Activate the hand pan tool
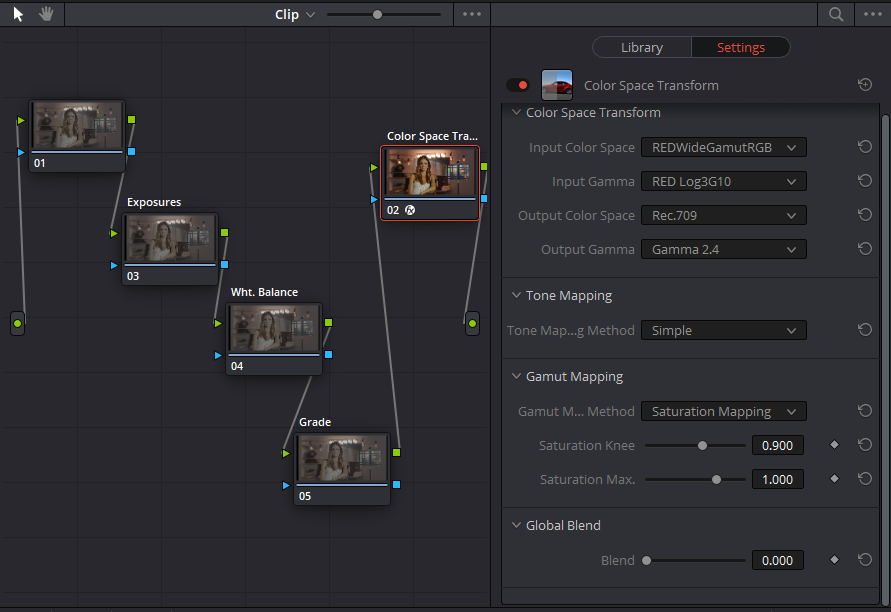Image resolution: width=891 pixels, height=612 pixels. tap(46, 14)
